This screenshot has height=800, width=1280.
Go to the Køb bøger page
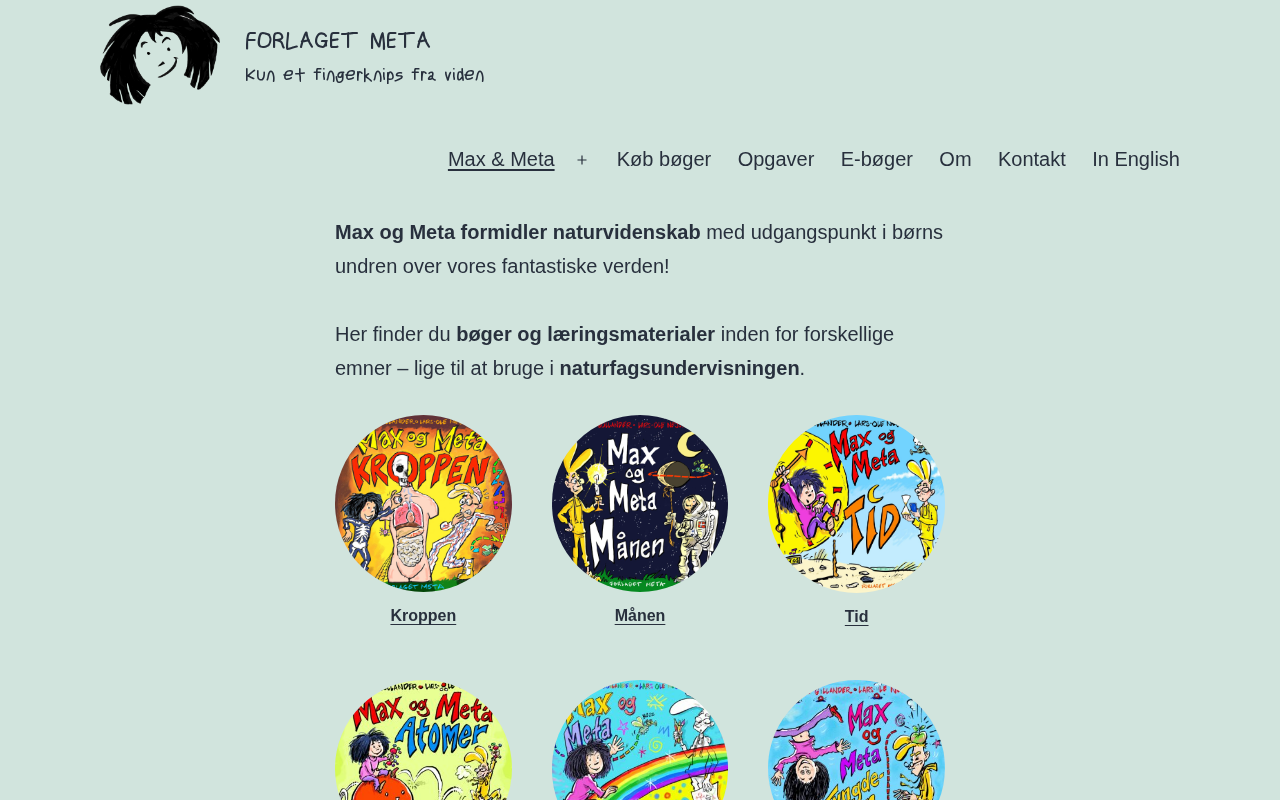664,159
